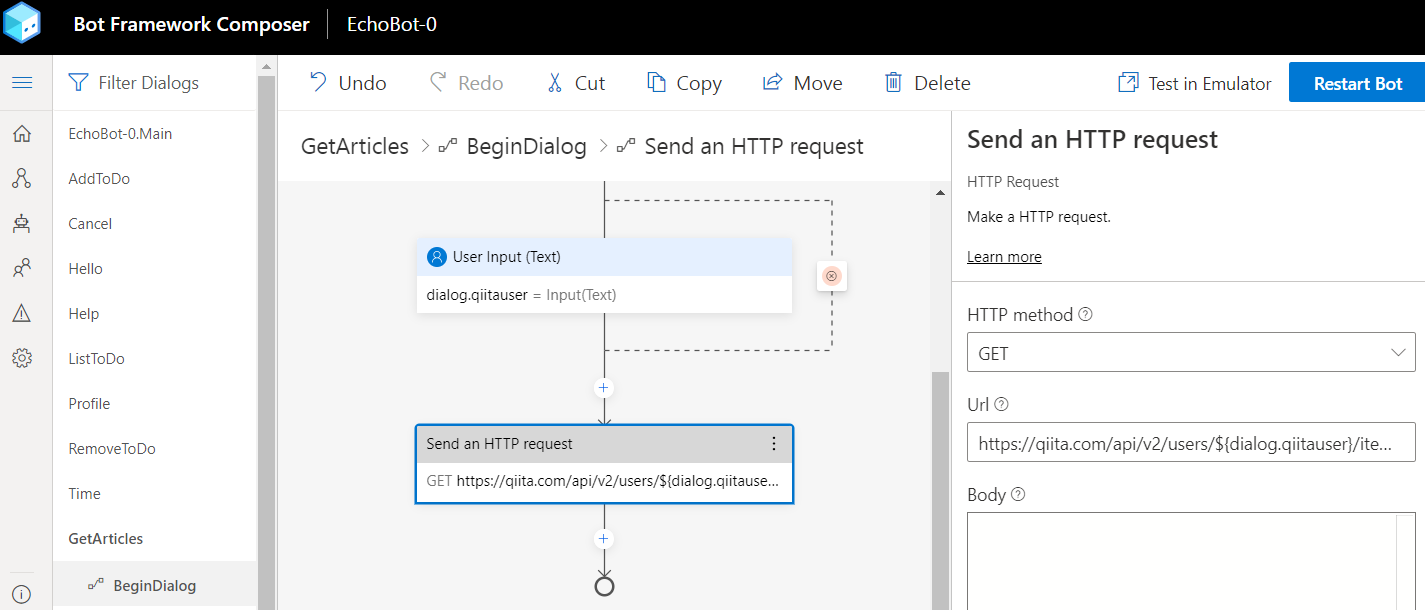The width and height of the screenshot is (1425, 610).
Task: Click the info icon at sidebar bottom
Action: [22, 594]
